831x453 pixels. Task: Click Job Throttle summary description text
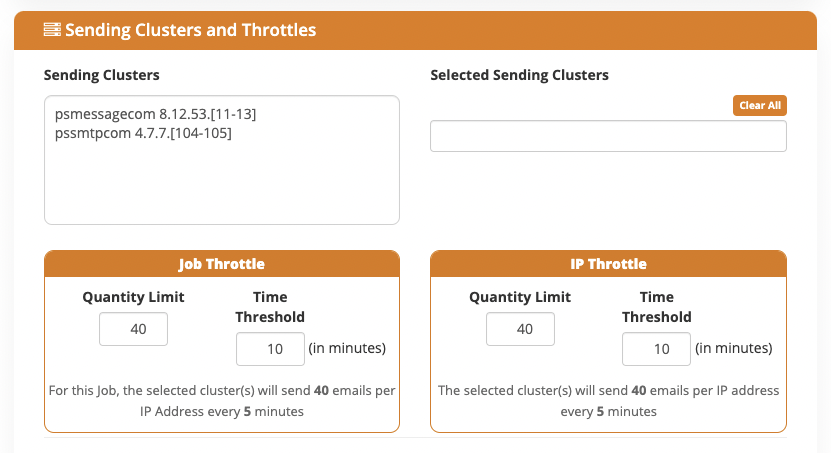(222, 401)
